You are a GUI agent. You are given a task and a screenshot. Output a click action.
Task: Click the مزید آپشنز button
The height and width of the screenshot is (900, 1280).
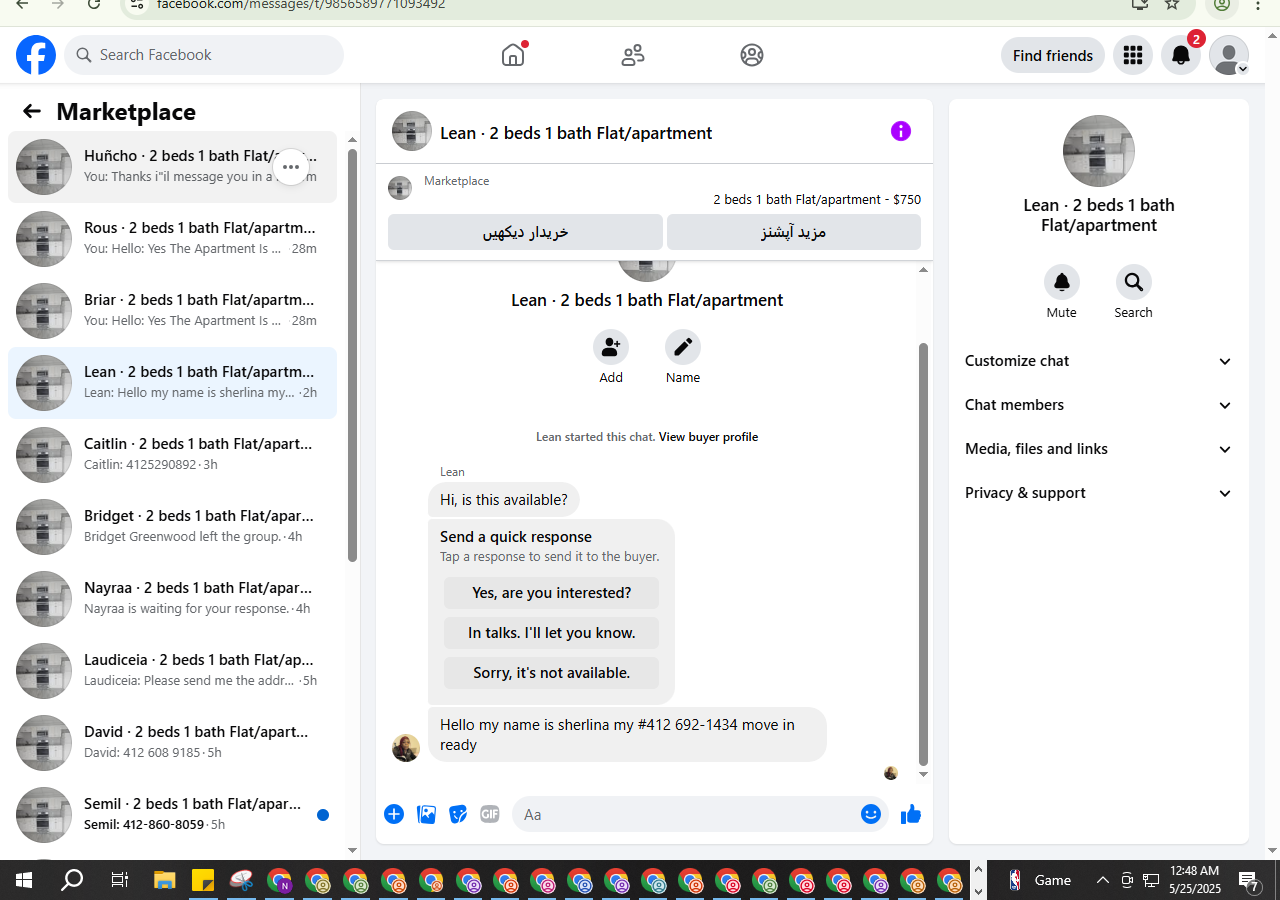(794, 232)
